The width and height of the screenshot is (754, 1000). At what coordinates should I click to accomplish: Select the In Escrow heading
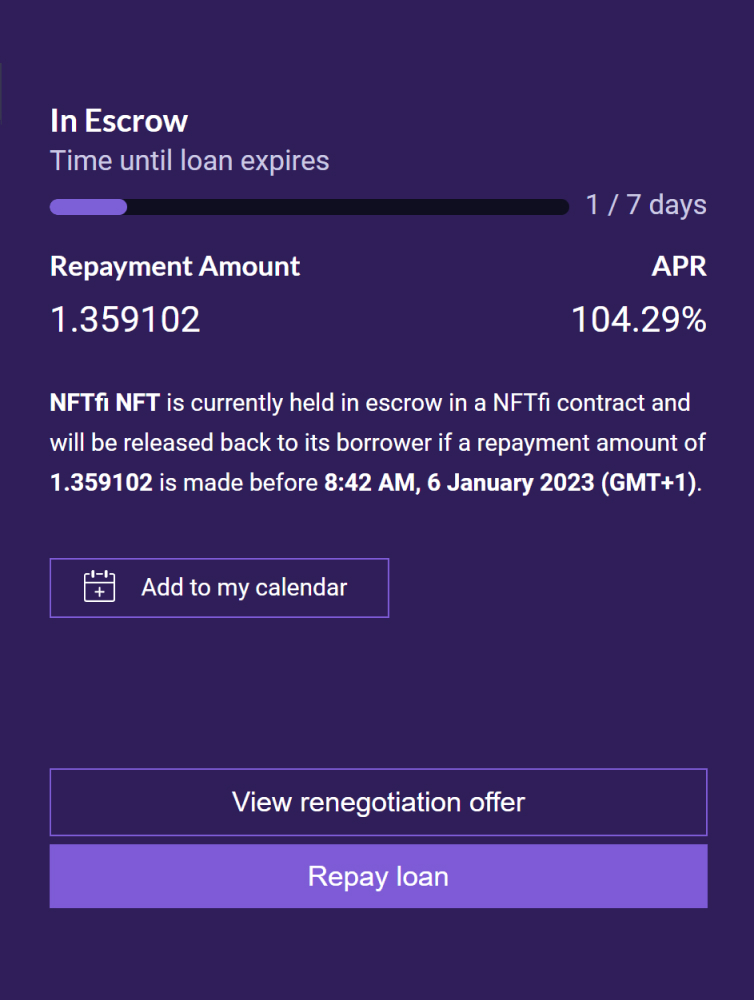pos(119,121)
